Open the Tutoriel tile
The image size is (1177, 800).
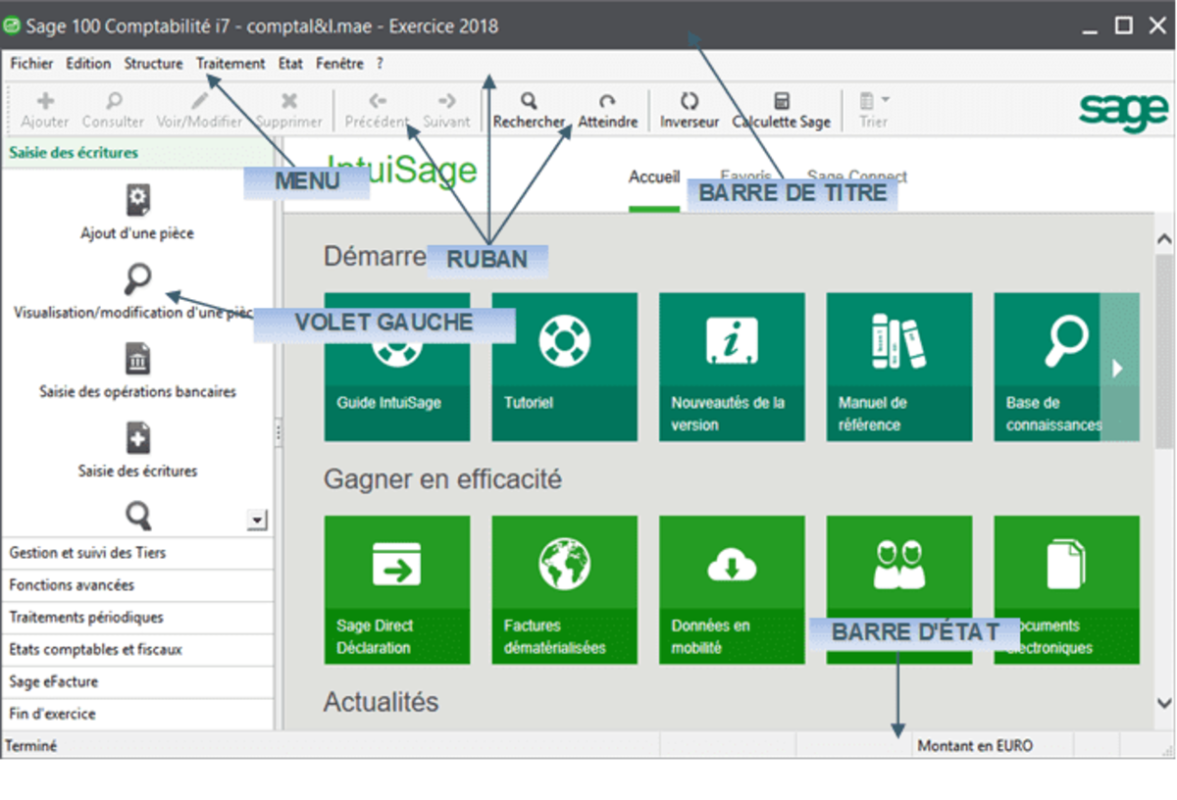(x=564, y=367)
